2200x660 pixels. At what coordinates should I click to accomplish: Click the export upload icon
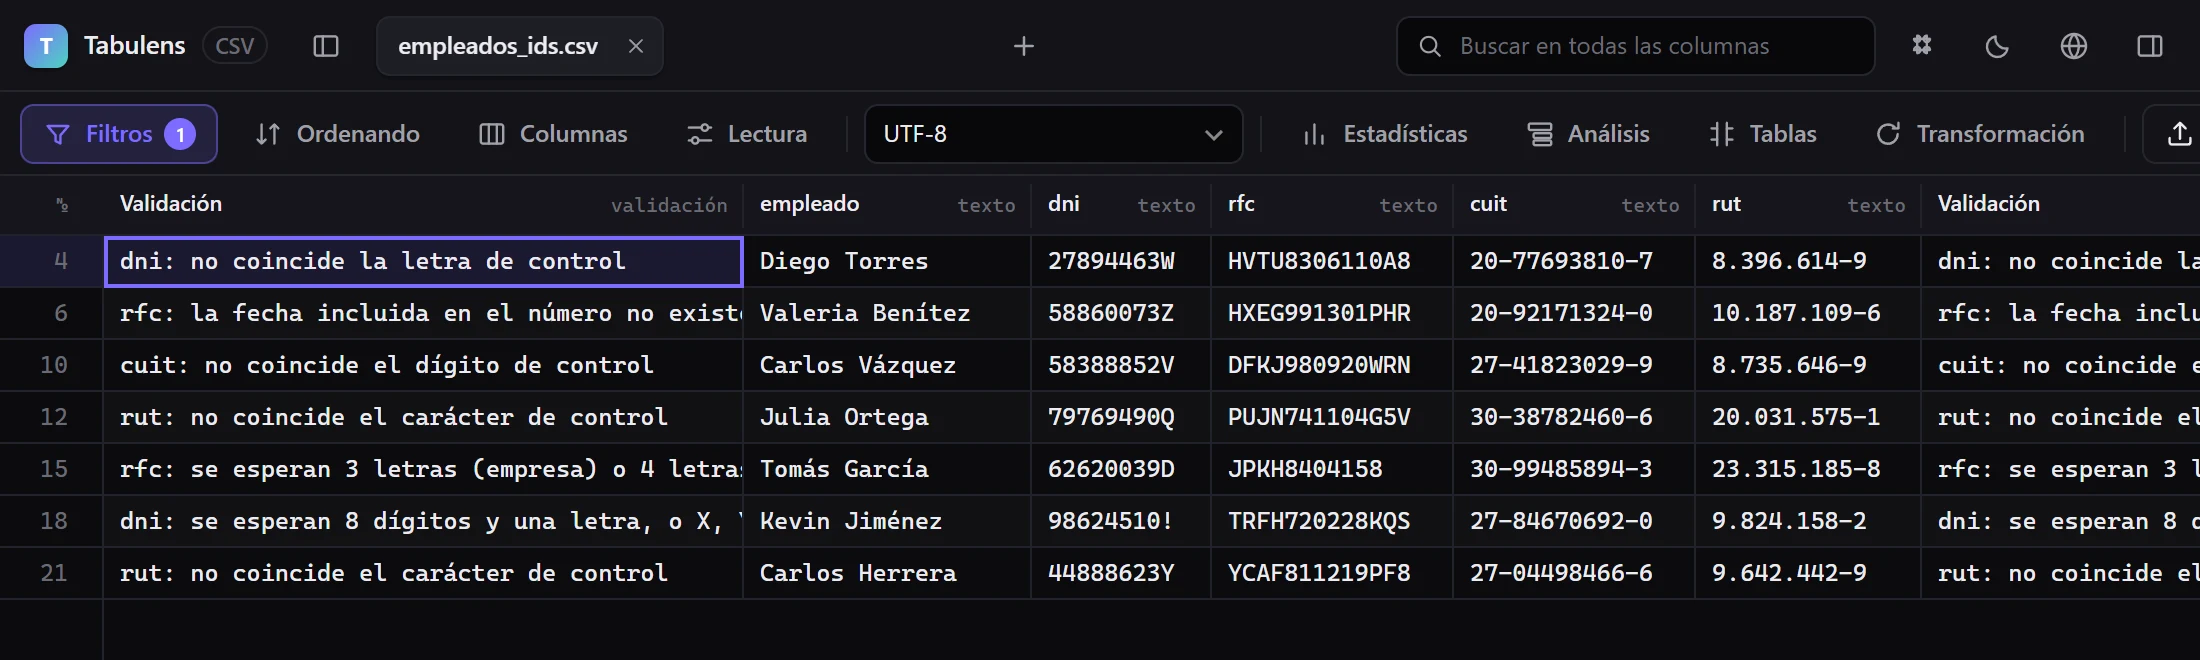click(x=2179, y=134)
